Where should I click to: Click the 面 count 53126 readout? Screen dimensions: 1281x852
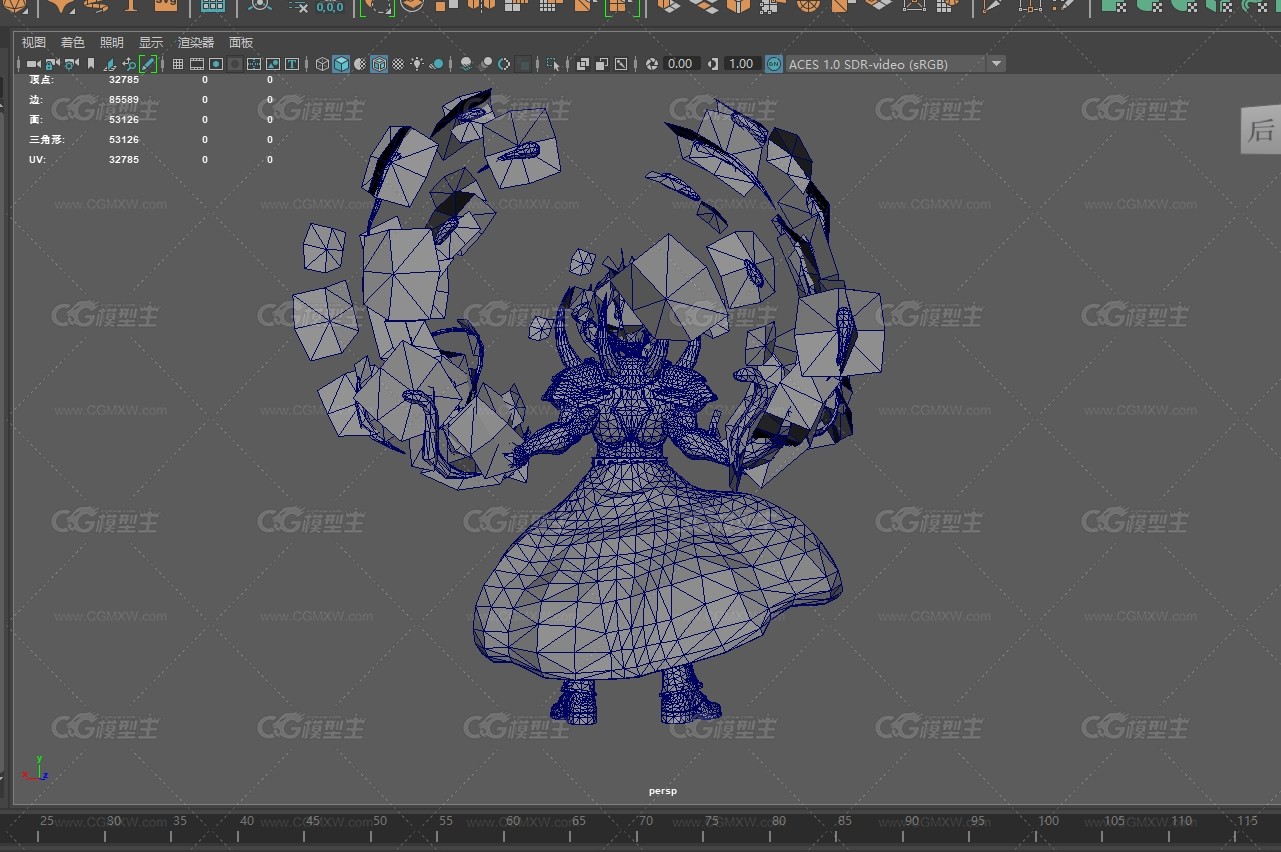pyautogui.click(x=124, y=119)
